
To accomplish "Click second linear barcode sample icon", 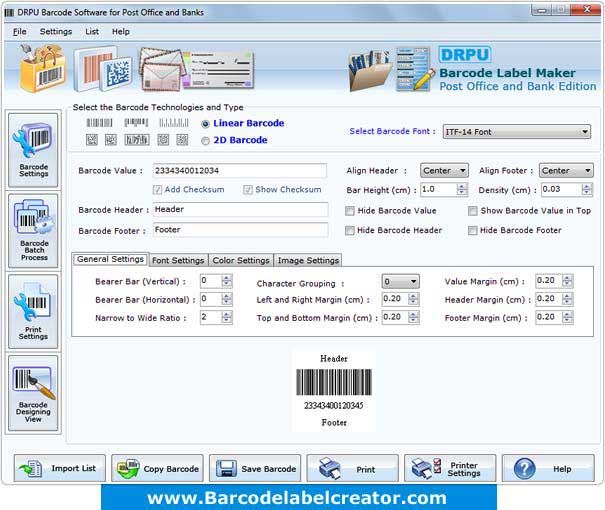I will pyautogui.click(x=136, y=123).
